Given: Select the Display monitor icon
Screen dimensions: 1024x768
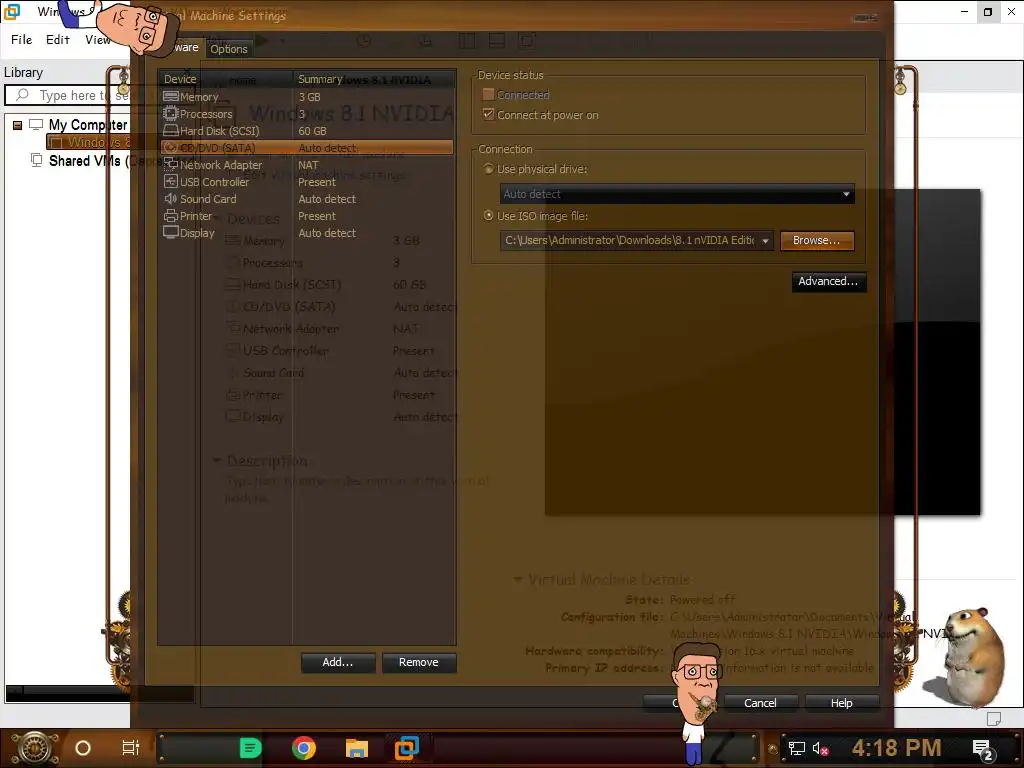Looking at the screenshot, I should tap(170, 232).
